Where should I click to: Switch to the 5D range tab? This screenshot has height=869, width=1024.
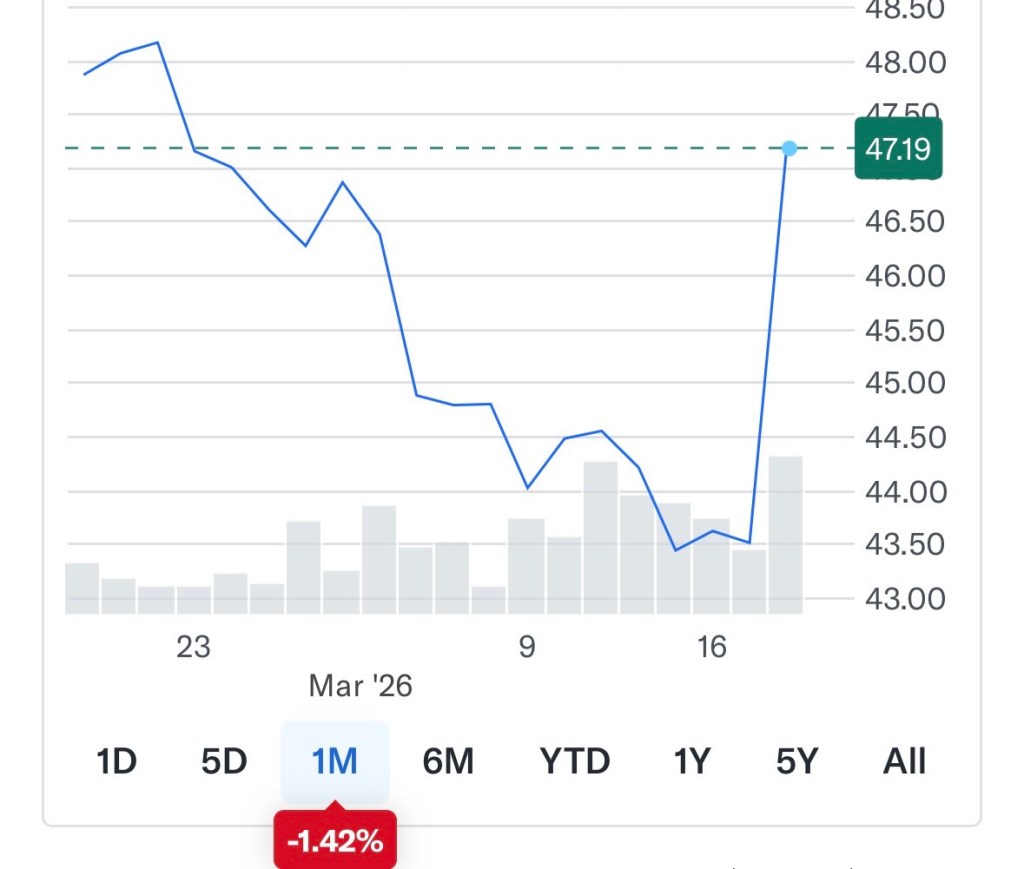coord(224,762)
